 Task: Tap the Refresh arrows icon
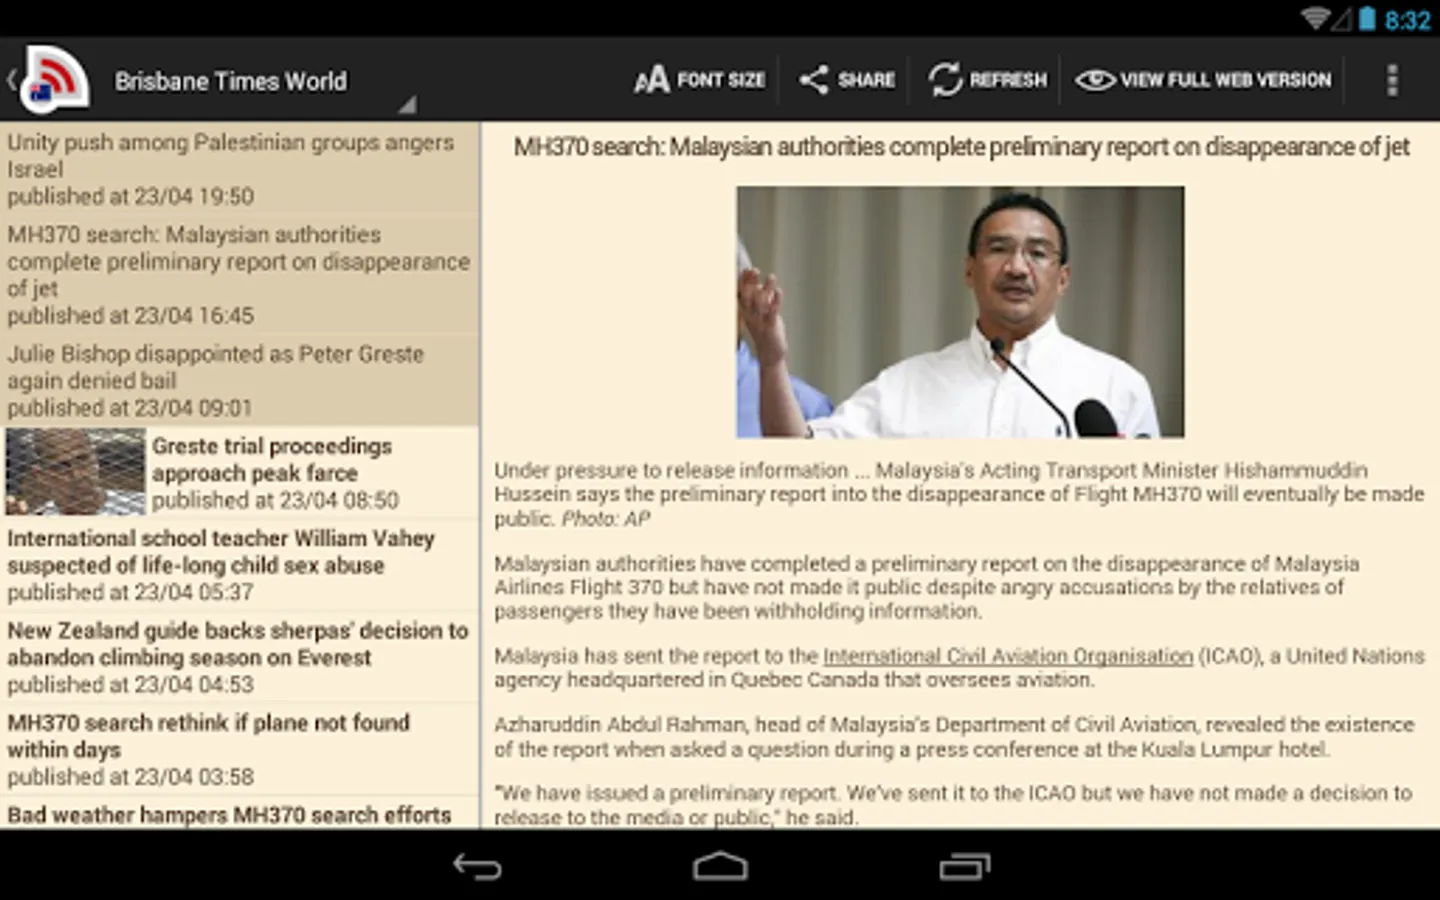pos(944,80)
